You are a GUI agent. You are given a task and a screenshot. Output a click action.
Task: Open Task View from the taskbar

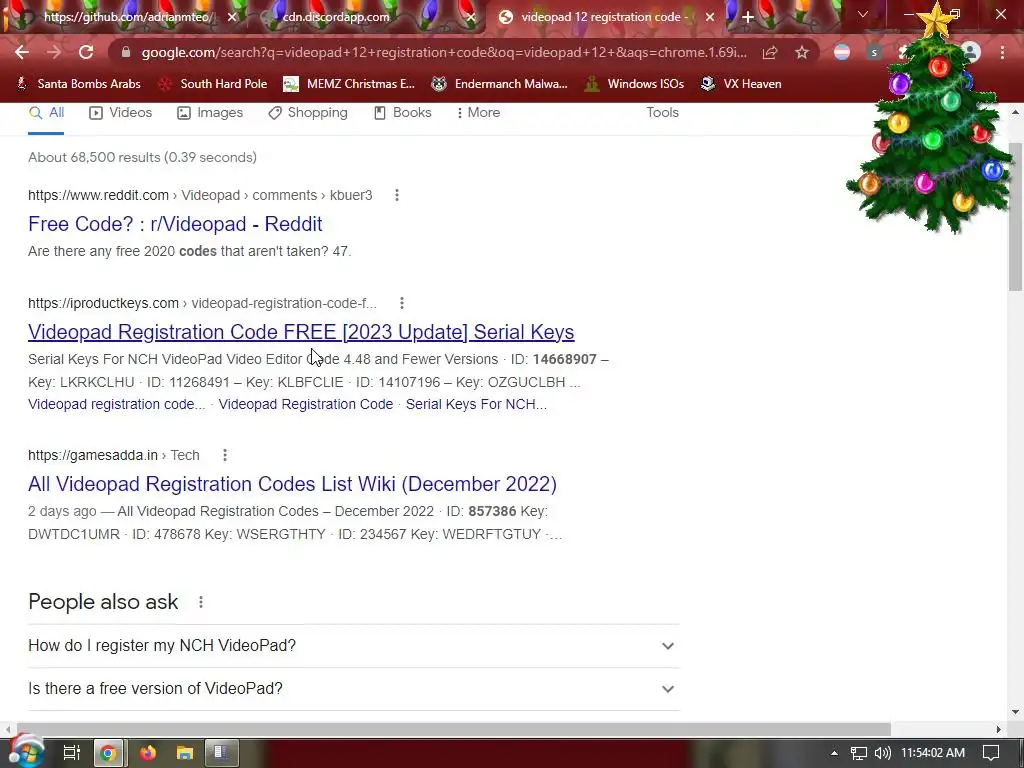[71, 753]
